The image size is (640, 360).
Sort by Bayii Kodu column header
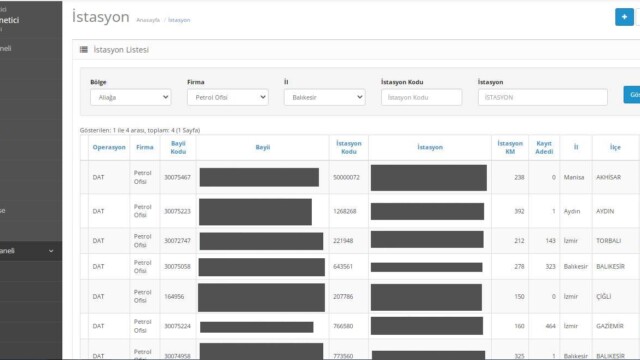click(x=178, y=147)
